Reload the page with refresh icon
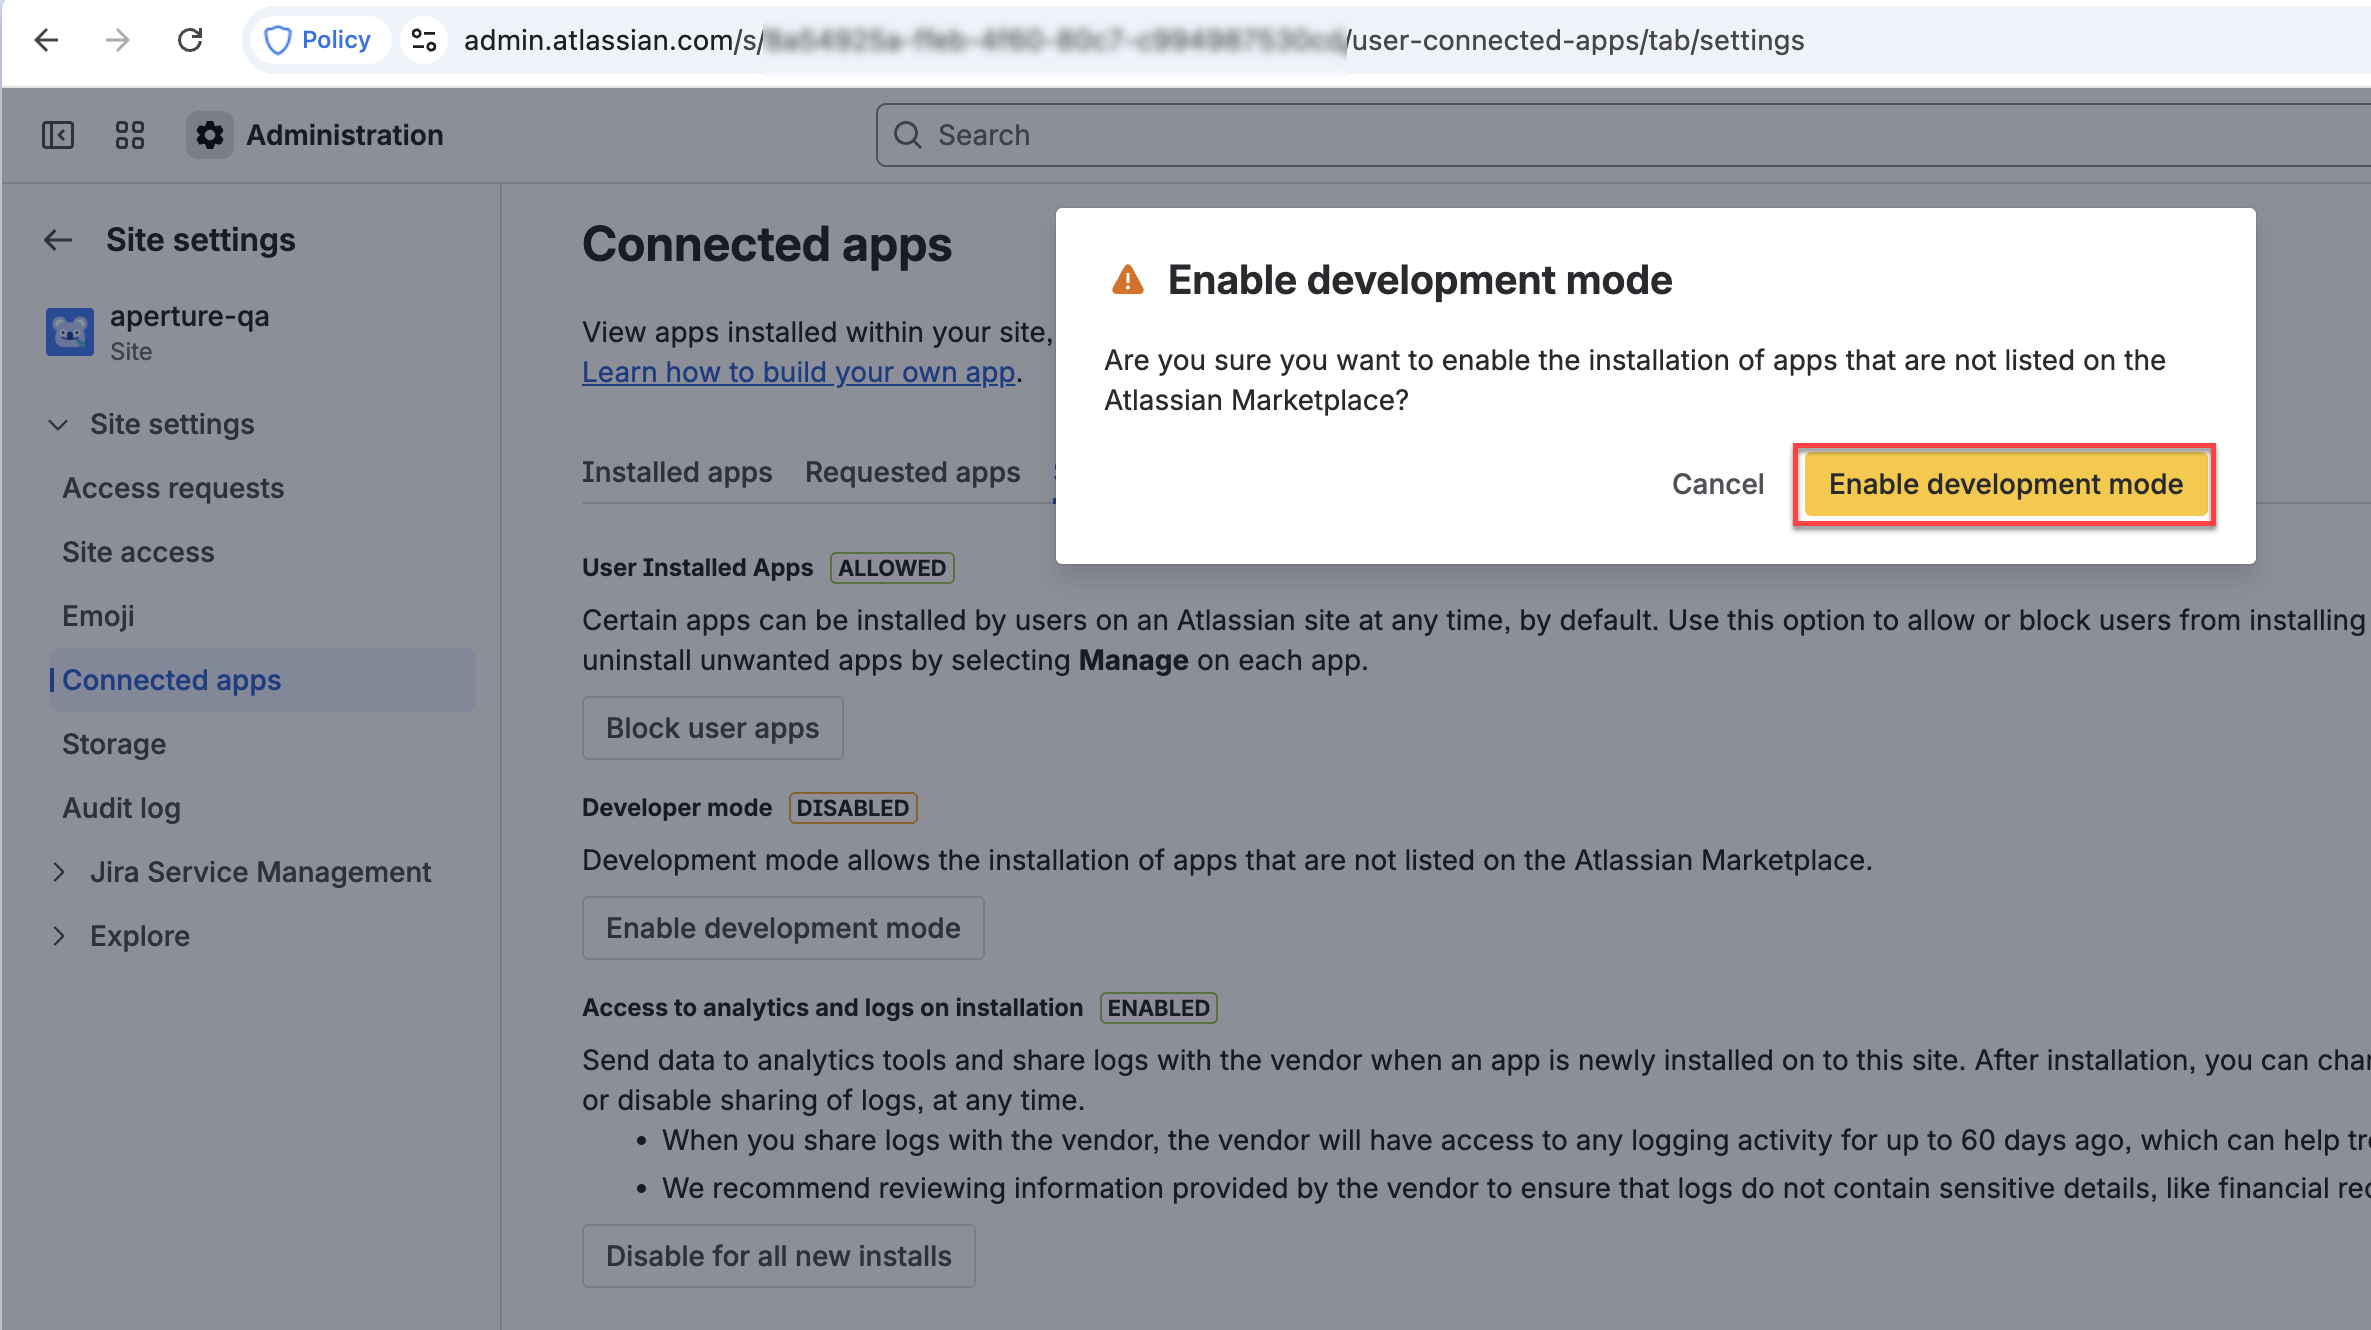 (x=190, y=40)
